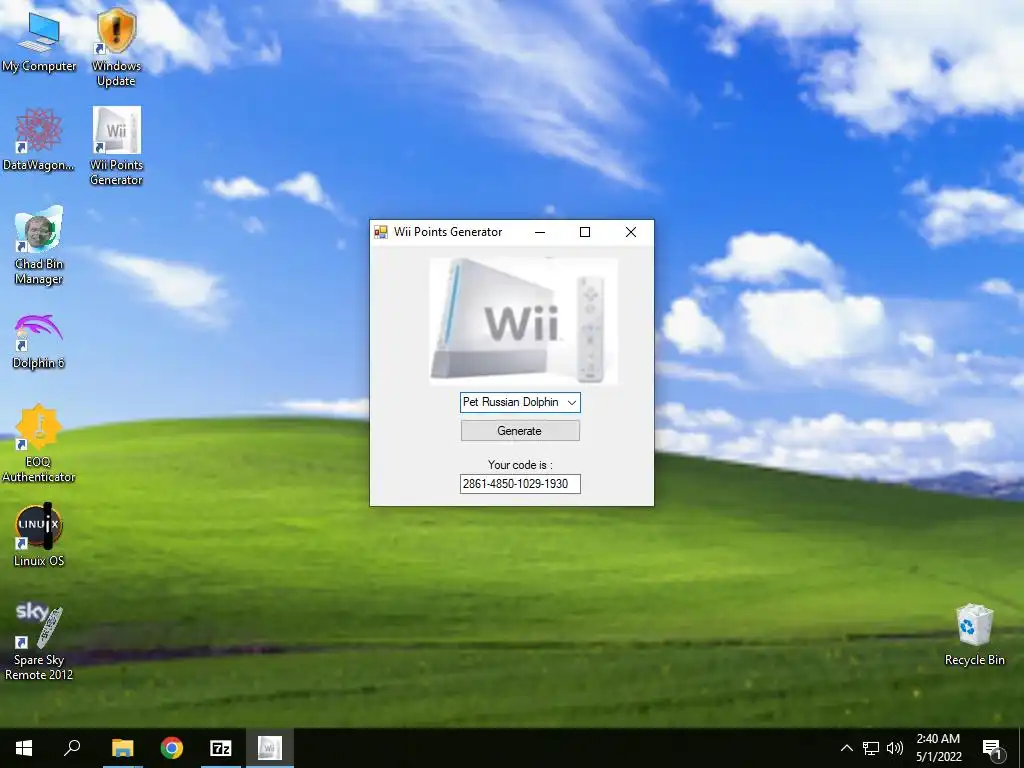The width and height of the screenshot is (1024, 768).
Task: Open DataWagon desktop shortcut
Action: click(x=39, y=140)
